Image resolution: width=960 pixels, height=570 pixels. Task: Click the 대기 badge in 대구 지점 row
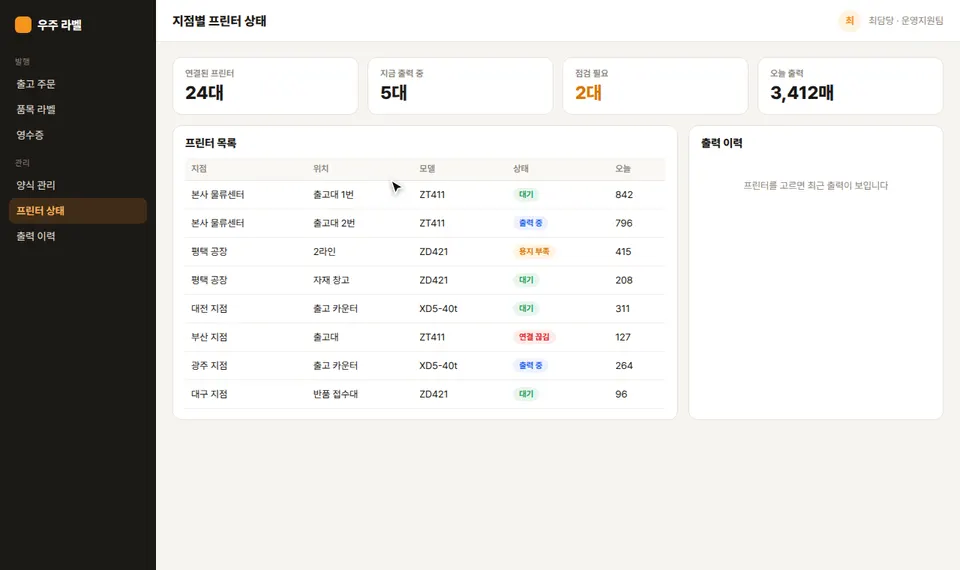[x=527, y=394]
